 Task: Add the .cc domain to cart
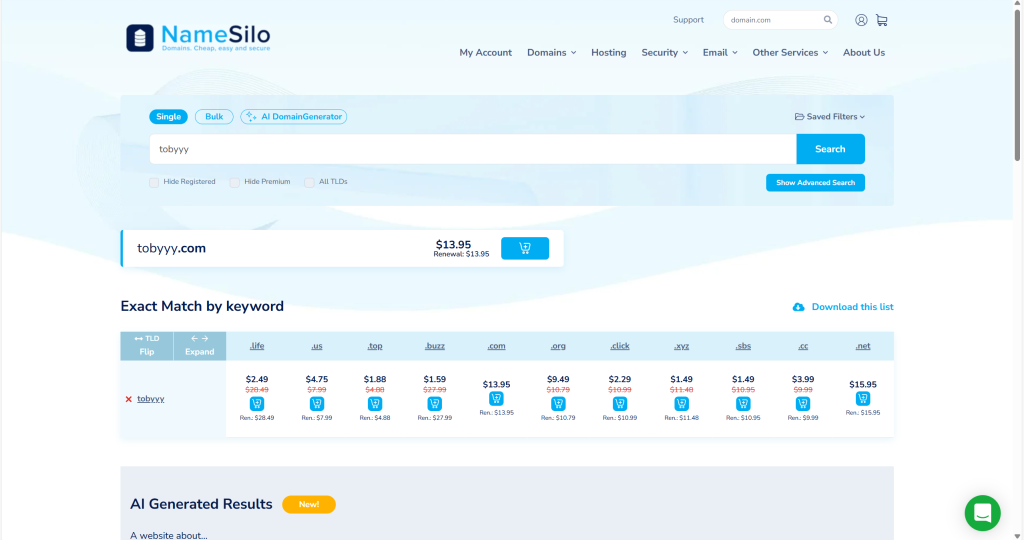803,404
